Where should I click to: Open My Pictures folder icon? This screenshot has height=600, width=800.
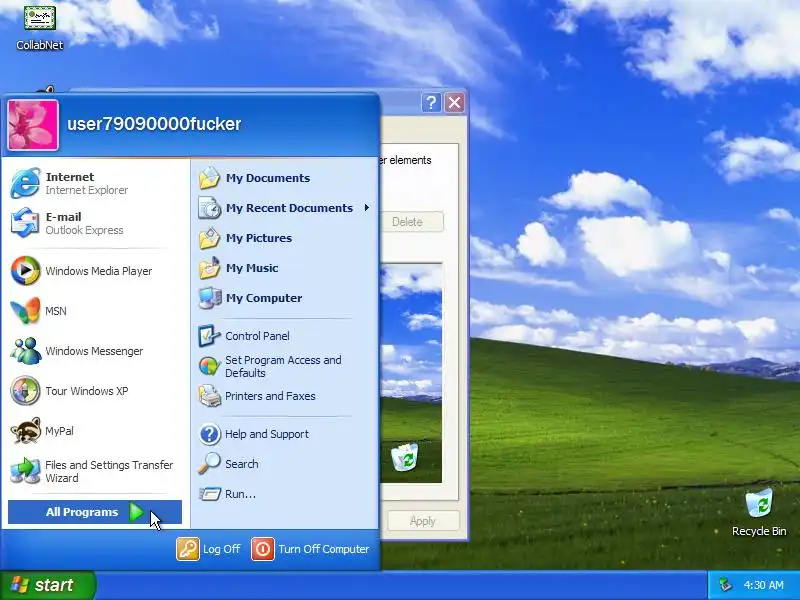[x=209, y=238]
